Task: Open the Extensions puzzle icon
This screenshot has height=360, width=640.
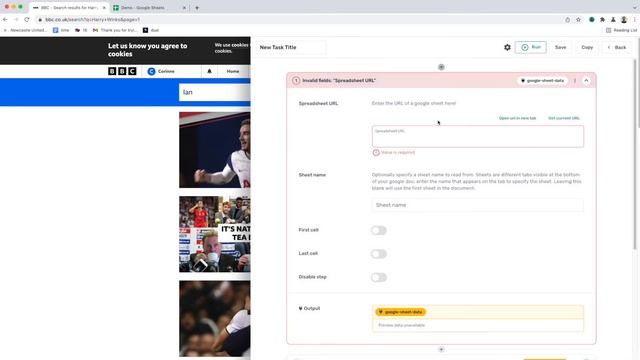Action: click(x=602, y=20)
